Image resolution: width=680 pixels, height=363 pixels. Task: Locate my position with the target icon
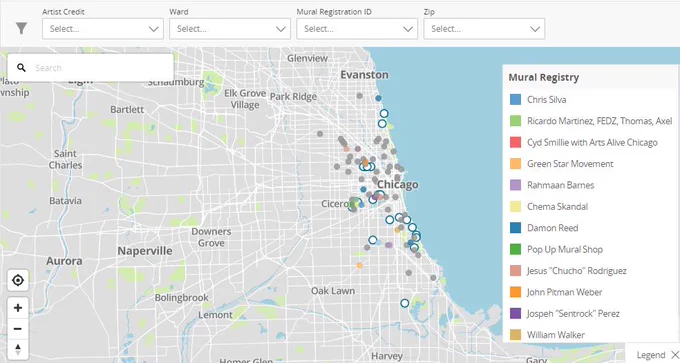[18, 280]
